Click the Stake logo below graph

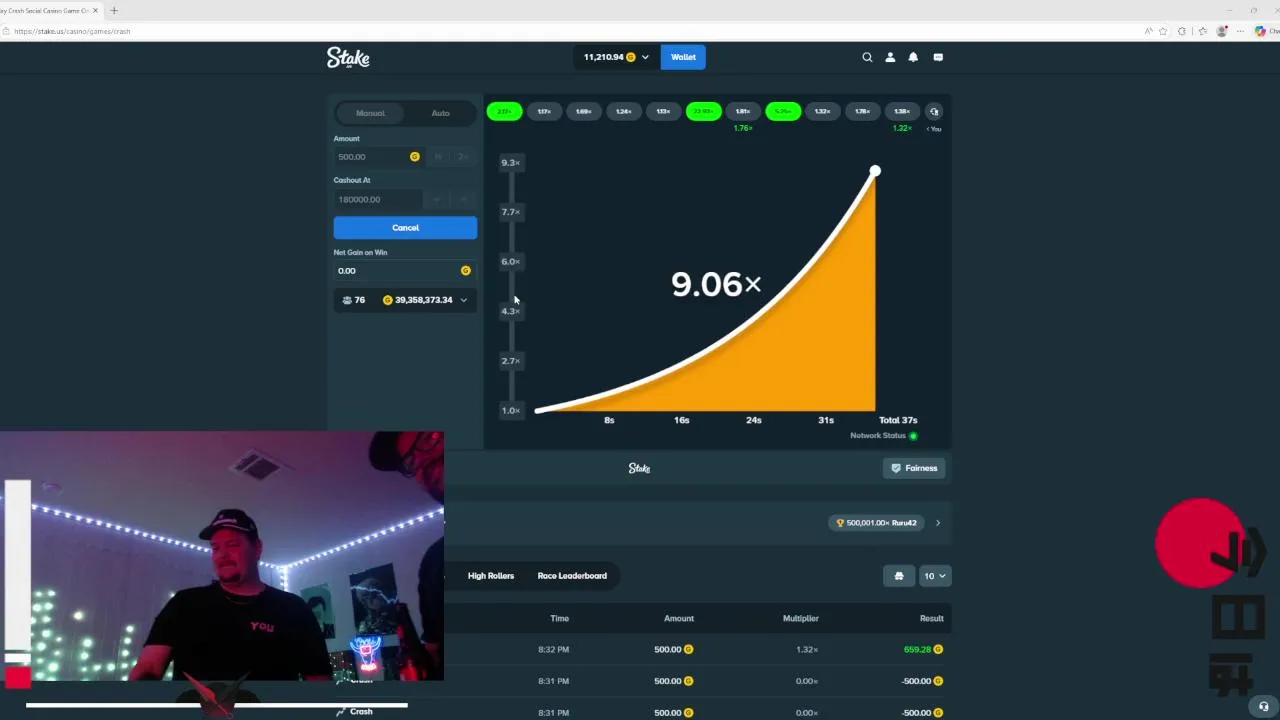(639, 468)
